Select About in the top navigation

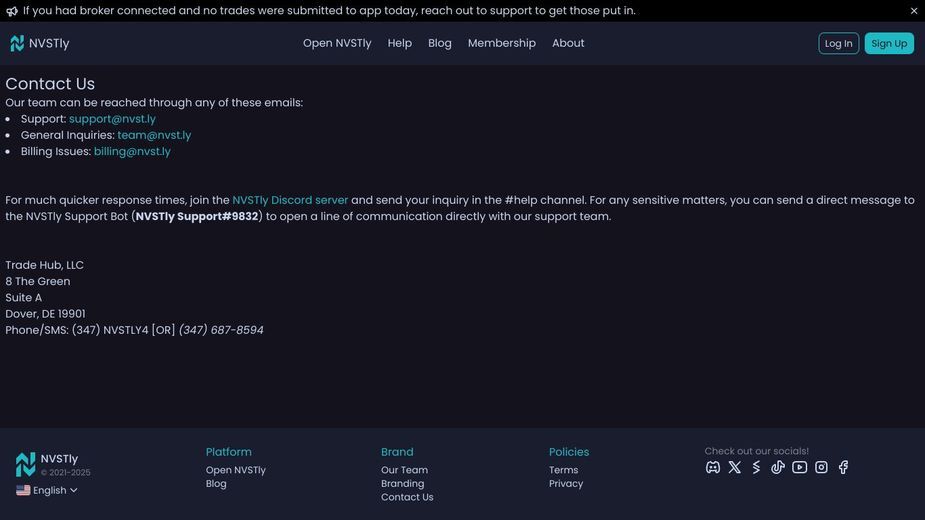(x=568, y=43)
